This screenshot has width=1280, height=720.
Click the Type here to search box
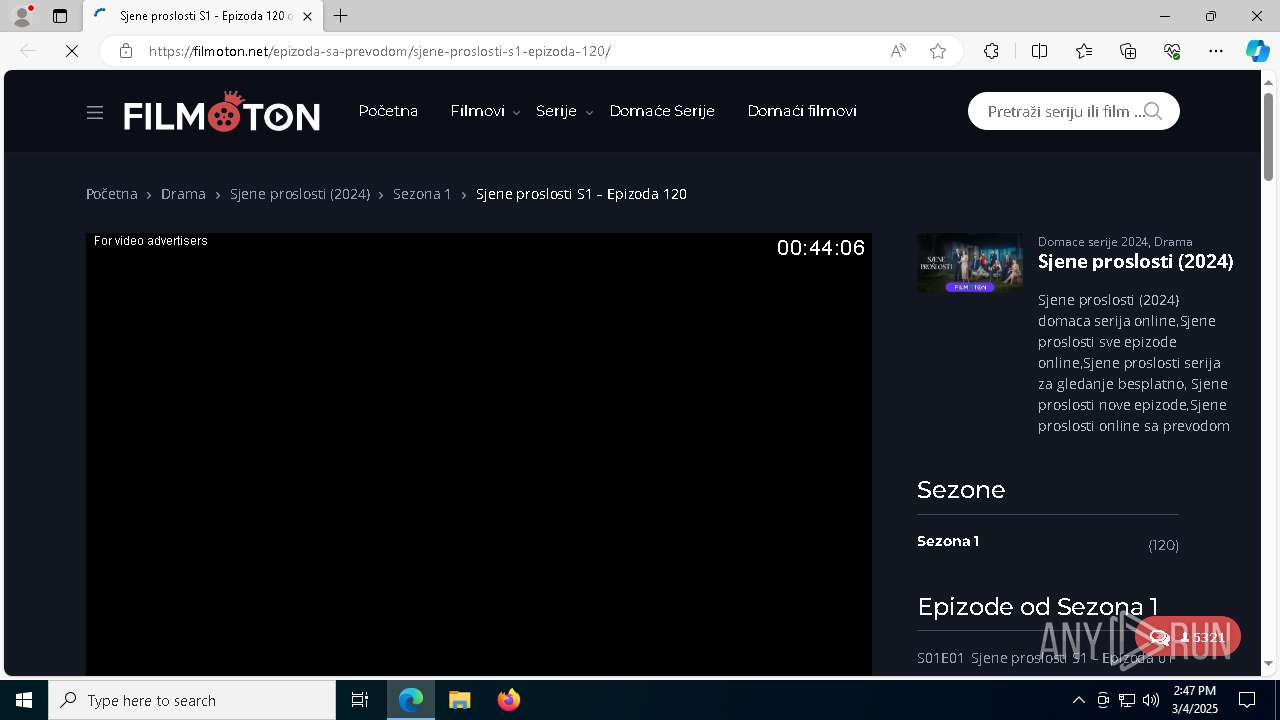coord(192,700)
